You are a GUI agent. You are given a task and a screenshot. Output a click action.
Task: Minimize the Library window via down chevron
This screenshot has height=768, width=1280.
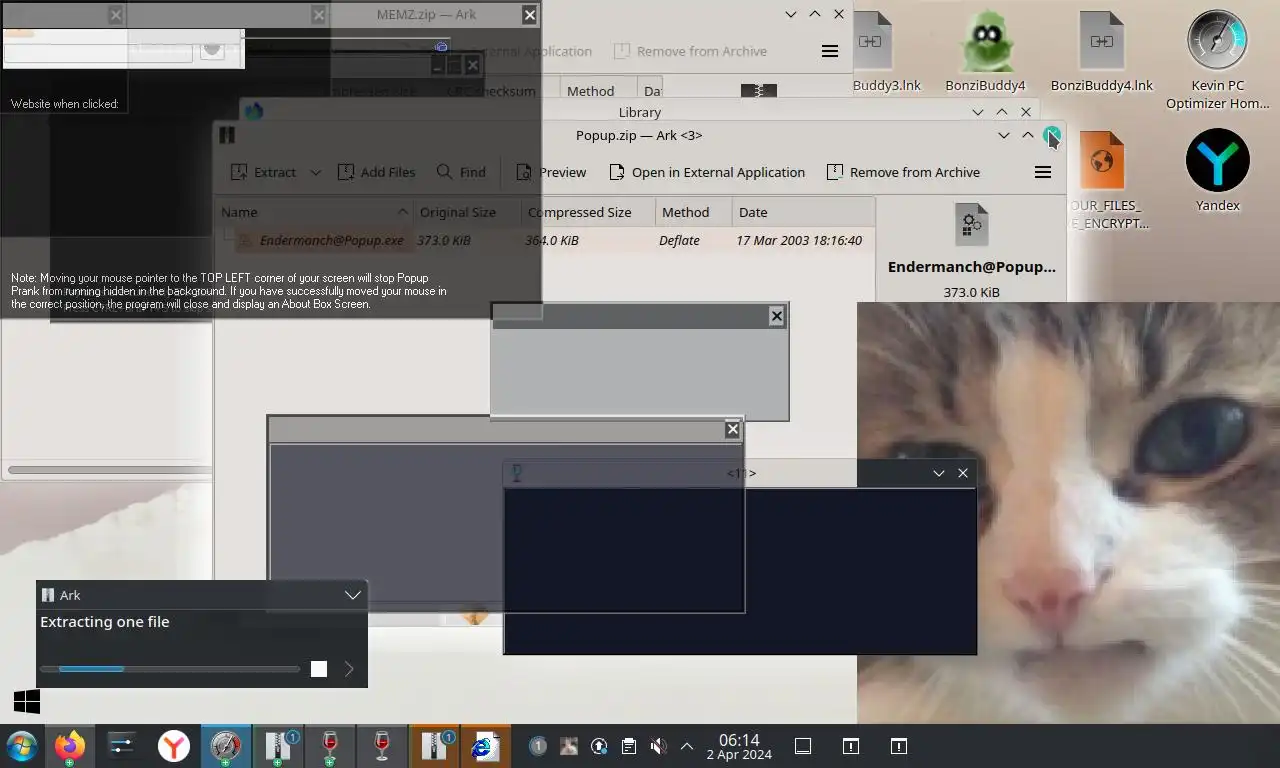click(x=978, y=112)
